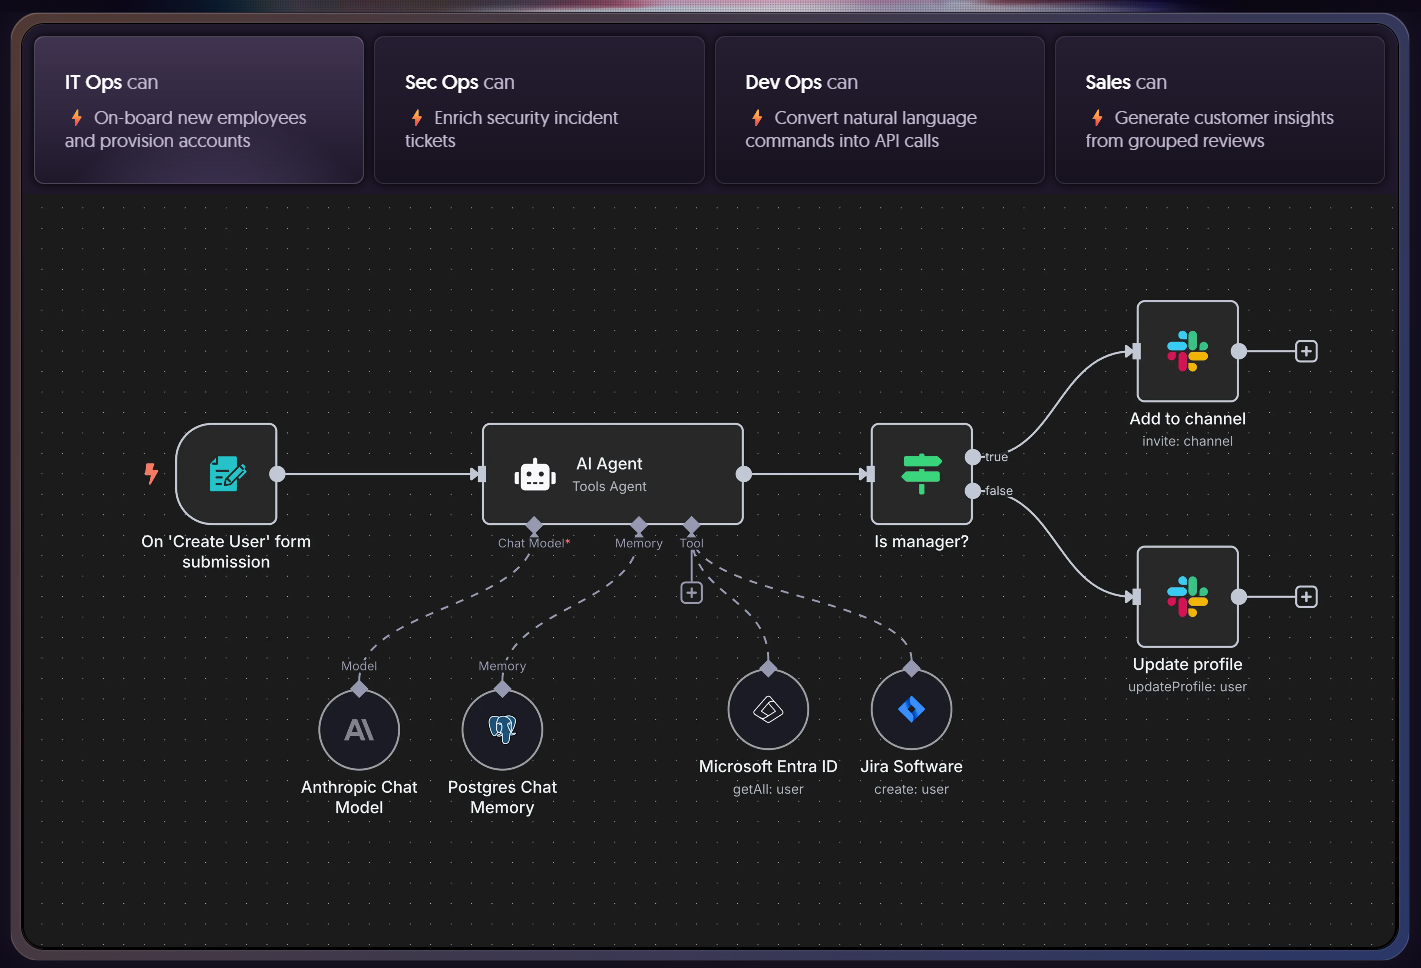Image resolution: width=1421 pixels, height=968 pixels.
Task: Select the Update profile Slack node
Action: (x=1187, y=597)
